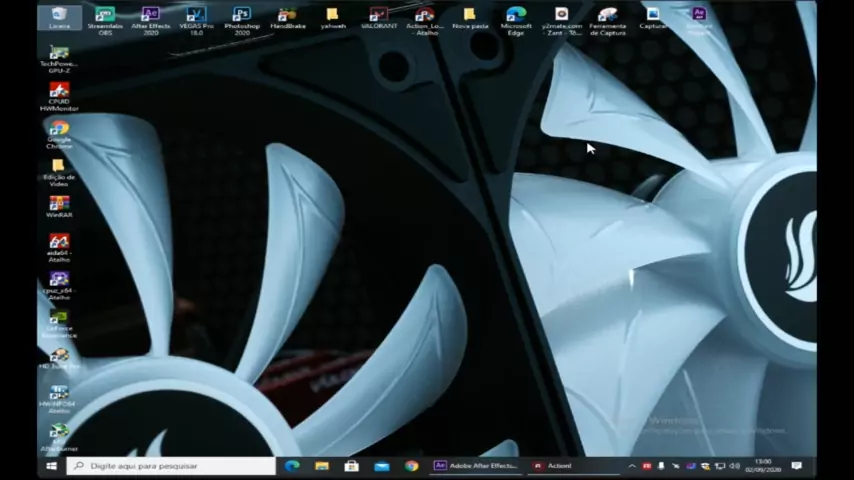Image resolution: width=854 pixels, height=480 pixels.
Task: Switch to the Action! taskbar window
Action: point(553,466)
